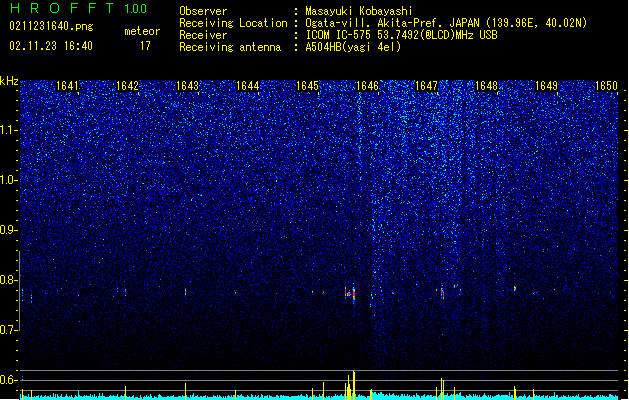The width and height of the screenshot is (629, 400).
Task: Click the tallest yellow power spike near 1646
Action: [354, 385]
